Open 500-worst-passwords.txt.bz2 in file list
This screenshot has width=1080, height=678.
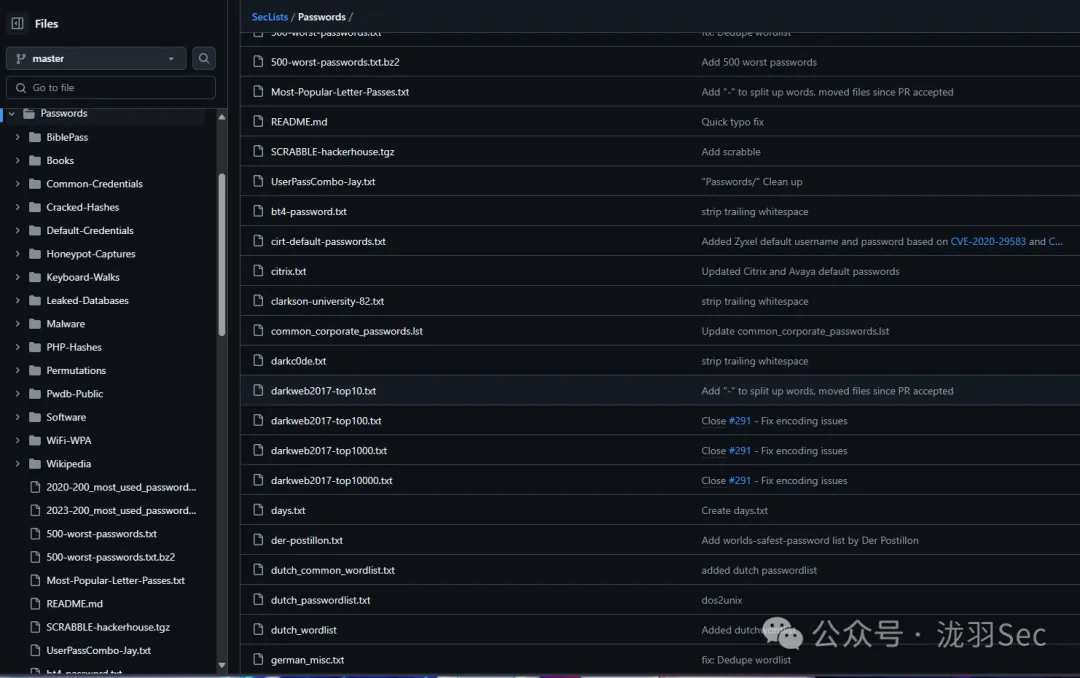(335, 62)
